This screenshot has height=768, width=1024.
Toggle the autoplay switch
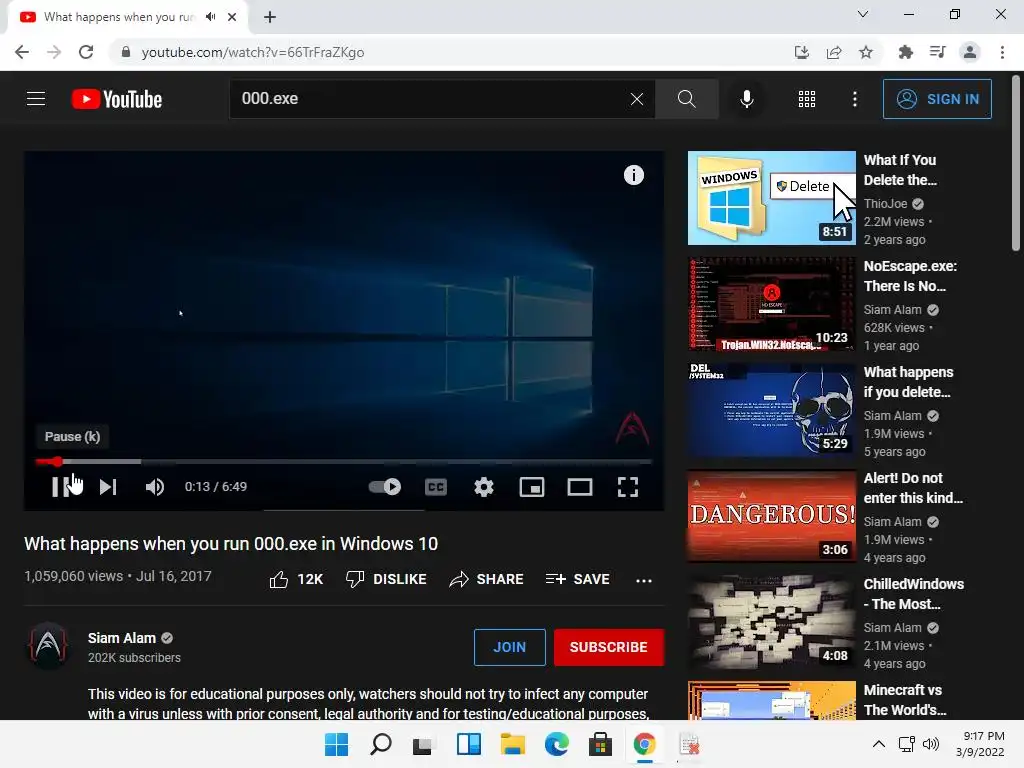[385, 487]
